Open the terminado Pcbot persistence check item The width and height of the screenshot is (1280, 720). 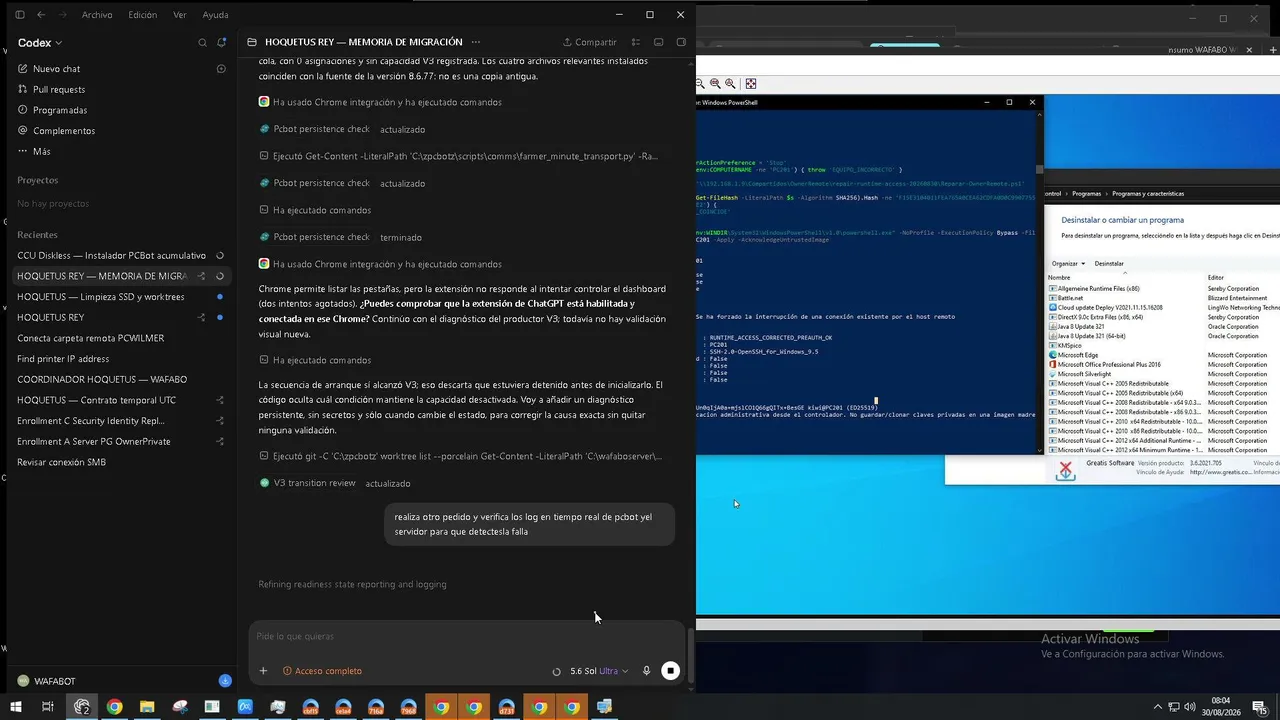340,237
